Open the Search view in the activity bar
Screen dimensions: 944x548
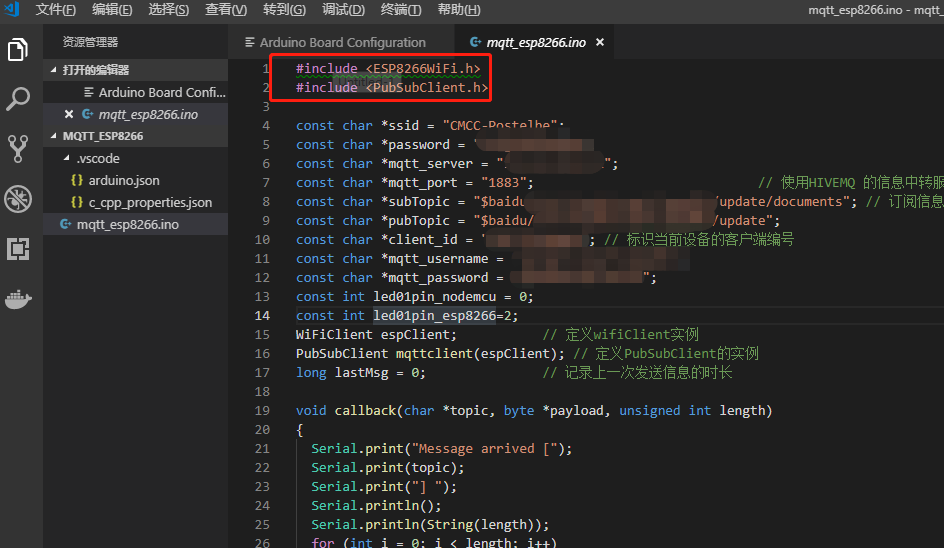[18, 99]
